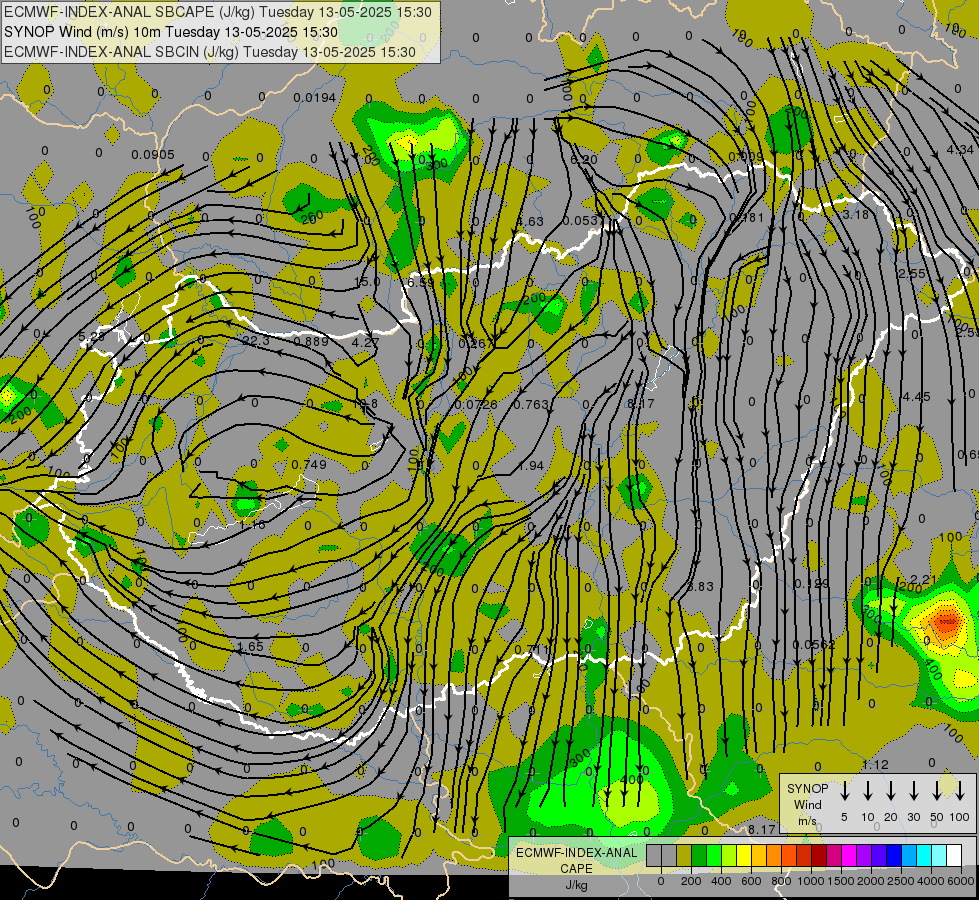Click the station value '0.0537'
Viewport: 979px width, 900px height.
pos(584,220)
